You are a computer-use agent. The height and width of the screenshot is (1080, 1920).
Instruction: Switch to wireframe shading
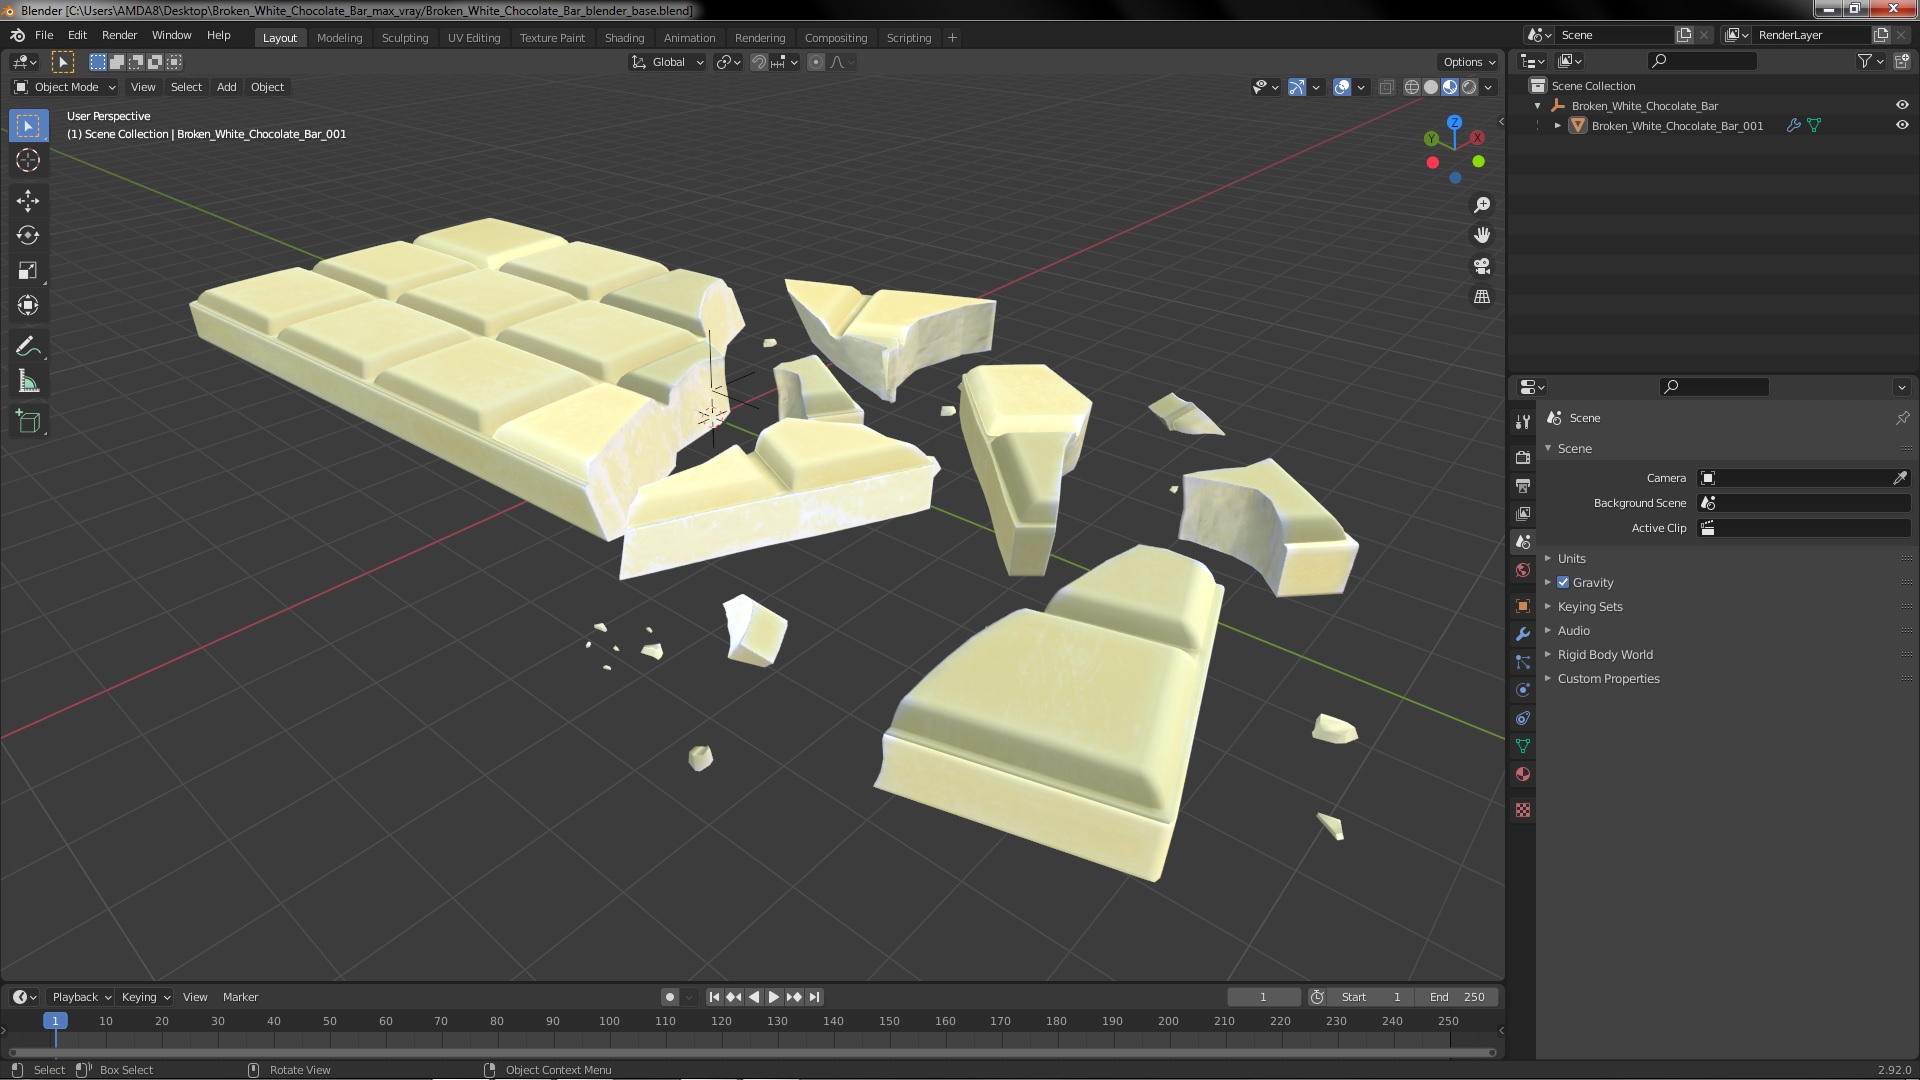pyautogui.click(x=1412, y=87)
